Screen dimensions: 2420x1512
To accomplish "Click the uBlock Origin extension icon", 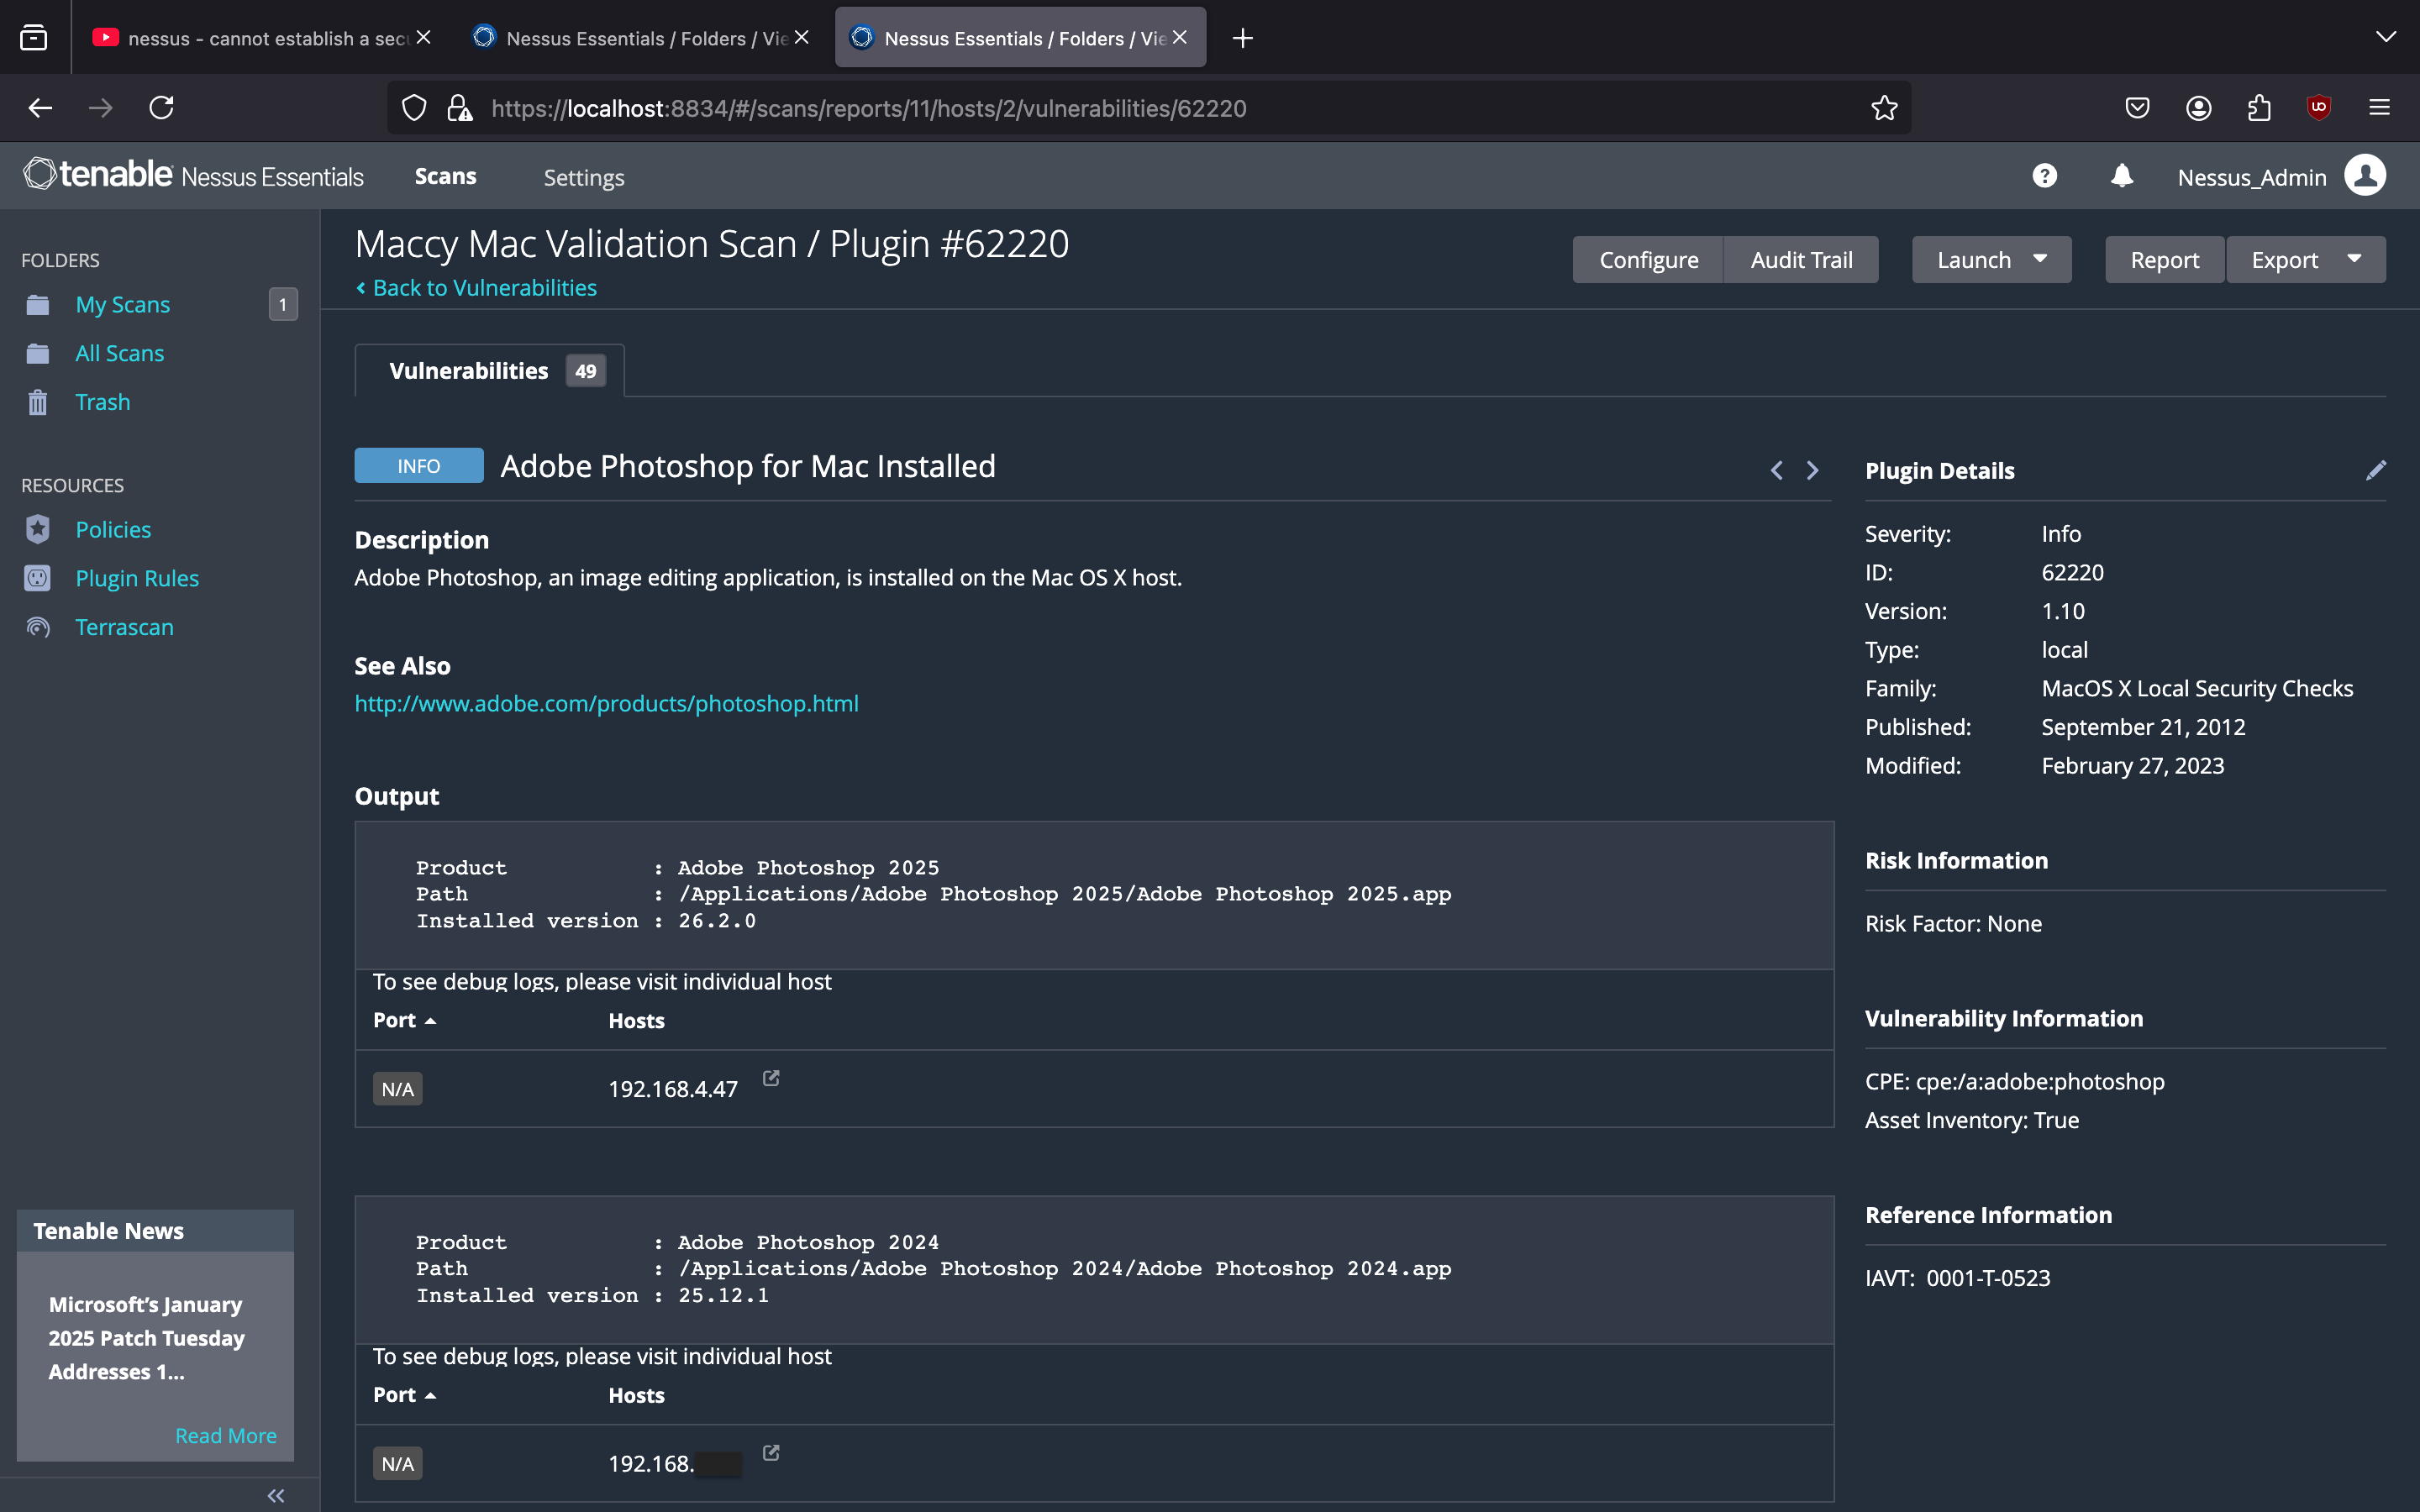I will (x=2318, y=107).
